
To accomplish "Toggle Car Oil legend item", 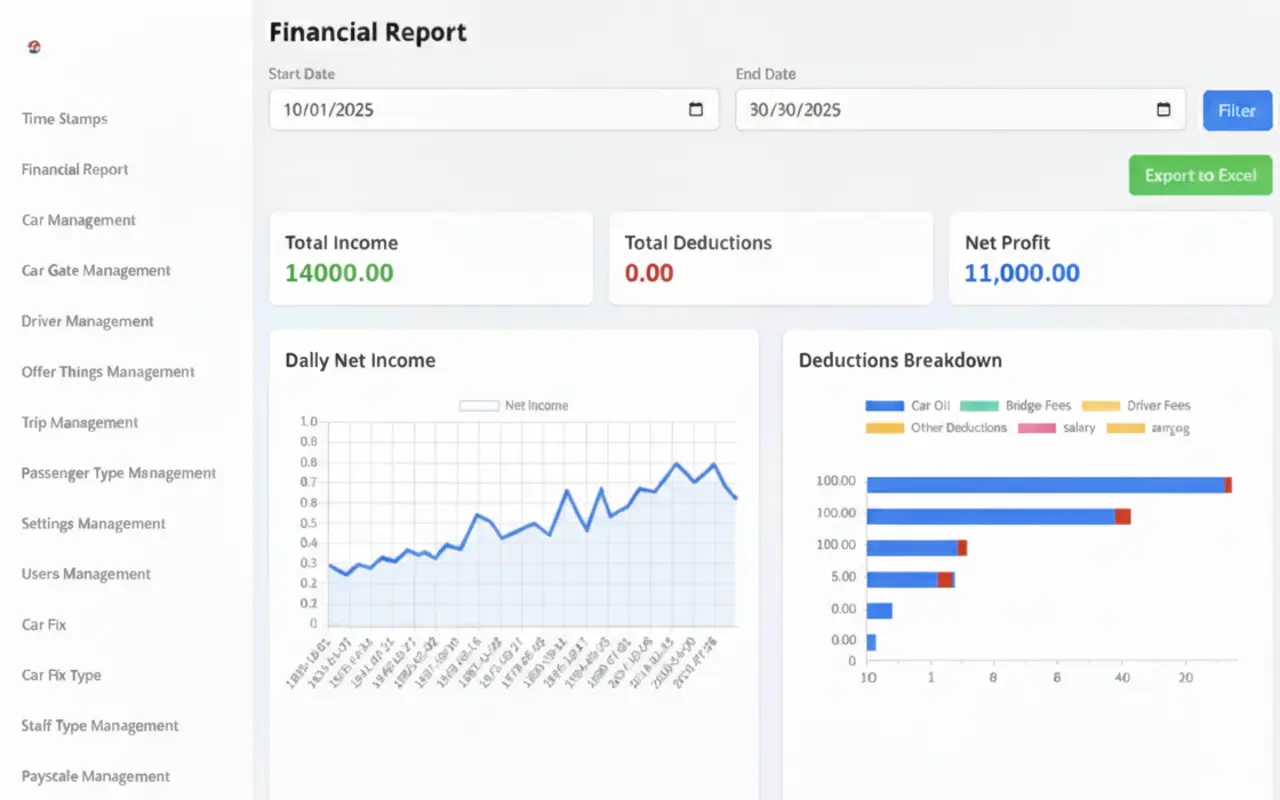I will pos(907,406).
